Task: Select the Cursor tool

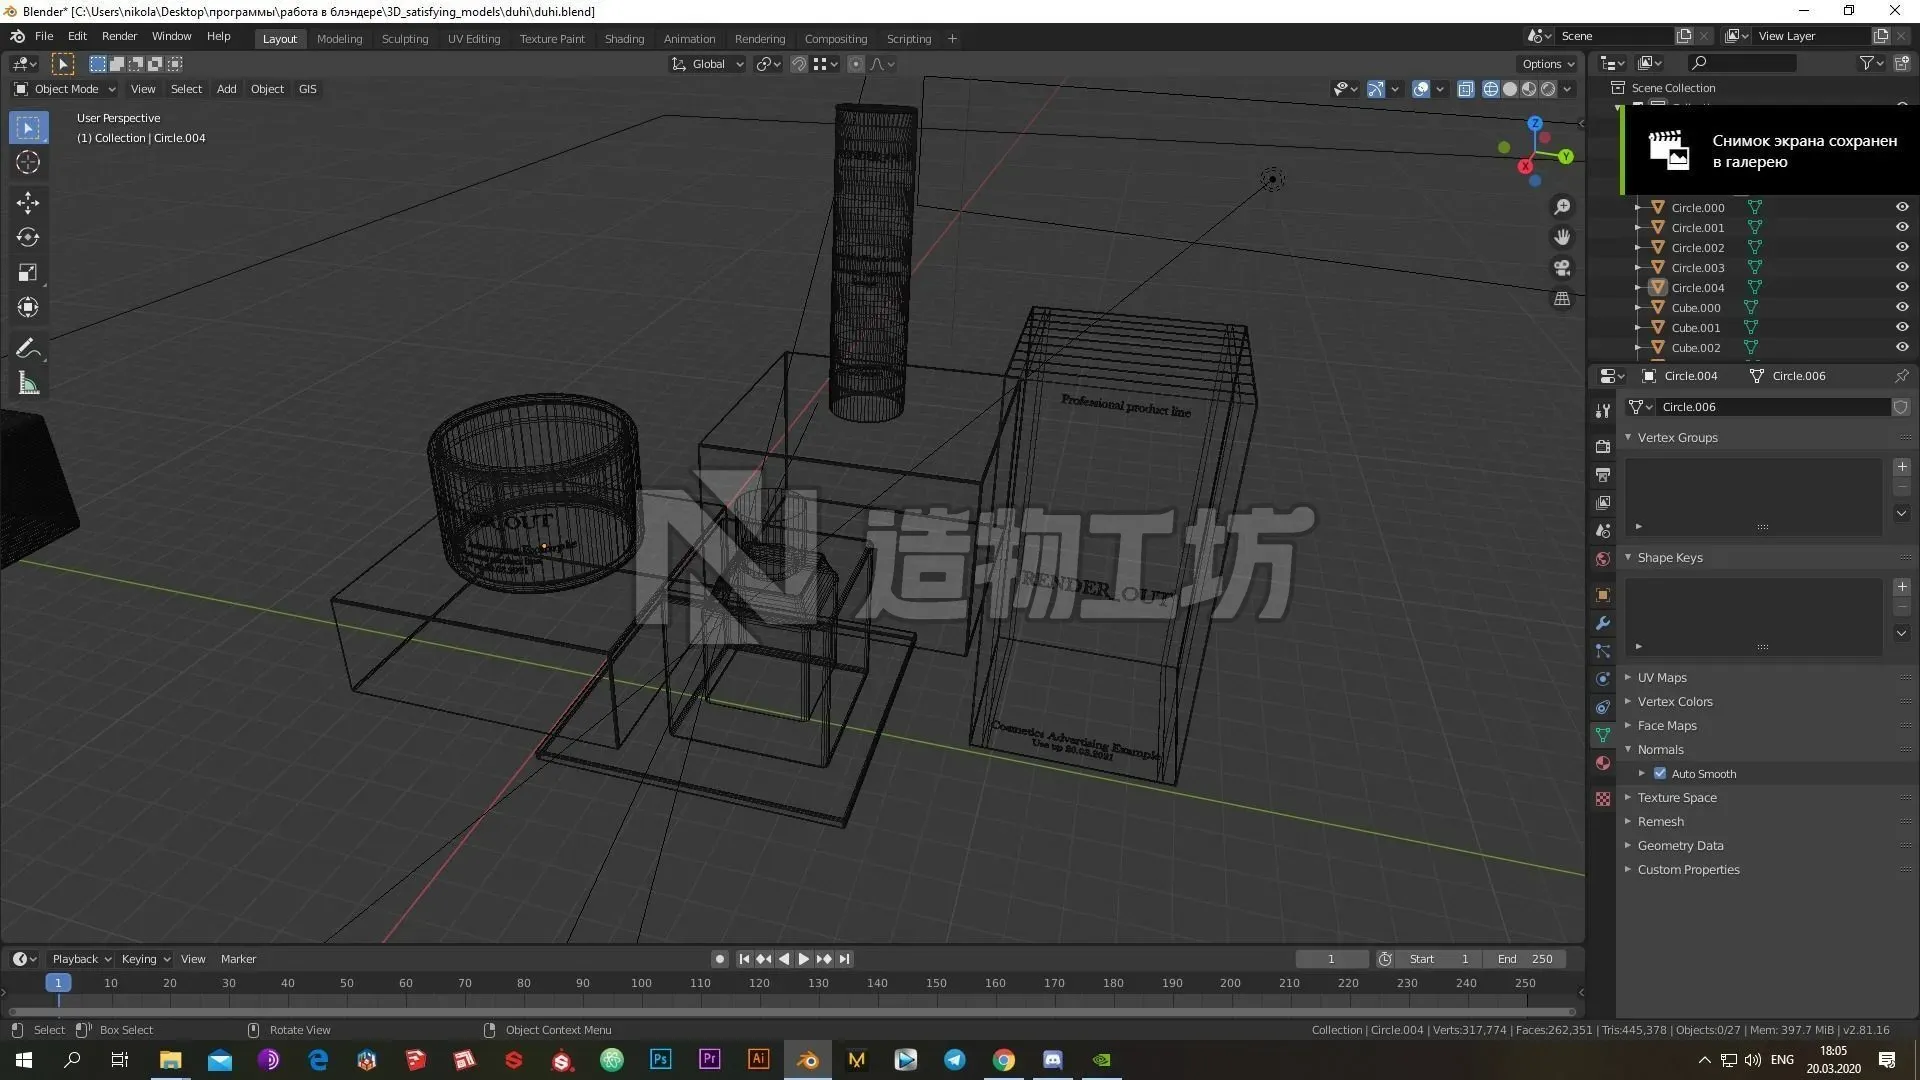Action: pos(28,163)
